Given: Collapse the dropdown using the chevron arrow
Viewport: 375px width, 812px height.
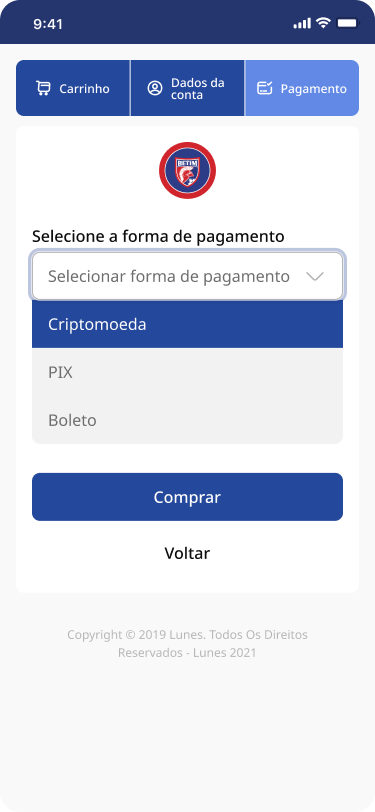Looking at the screenshot, I should click(315, 277).
